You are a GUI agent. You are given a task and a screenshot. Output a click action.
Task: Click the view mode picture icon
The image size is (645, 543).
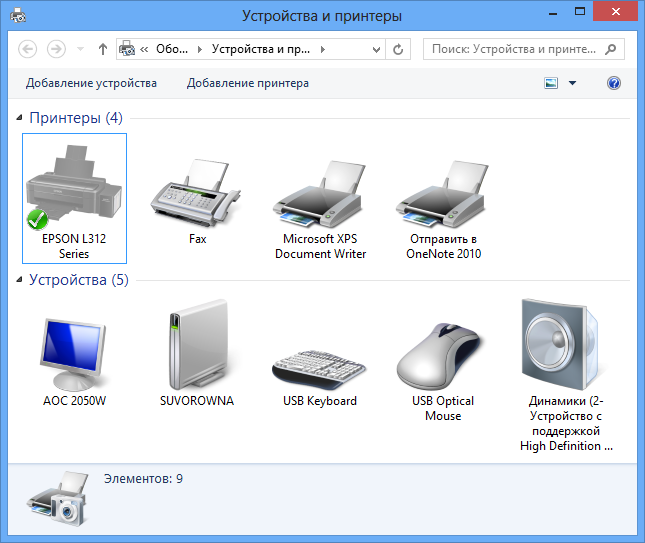click(551, 83)
